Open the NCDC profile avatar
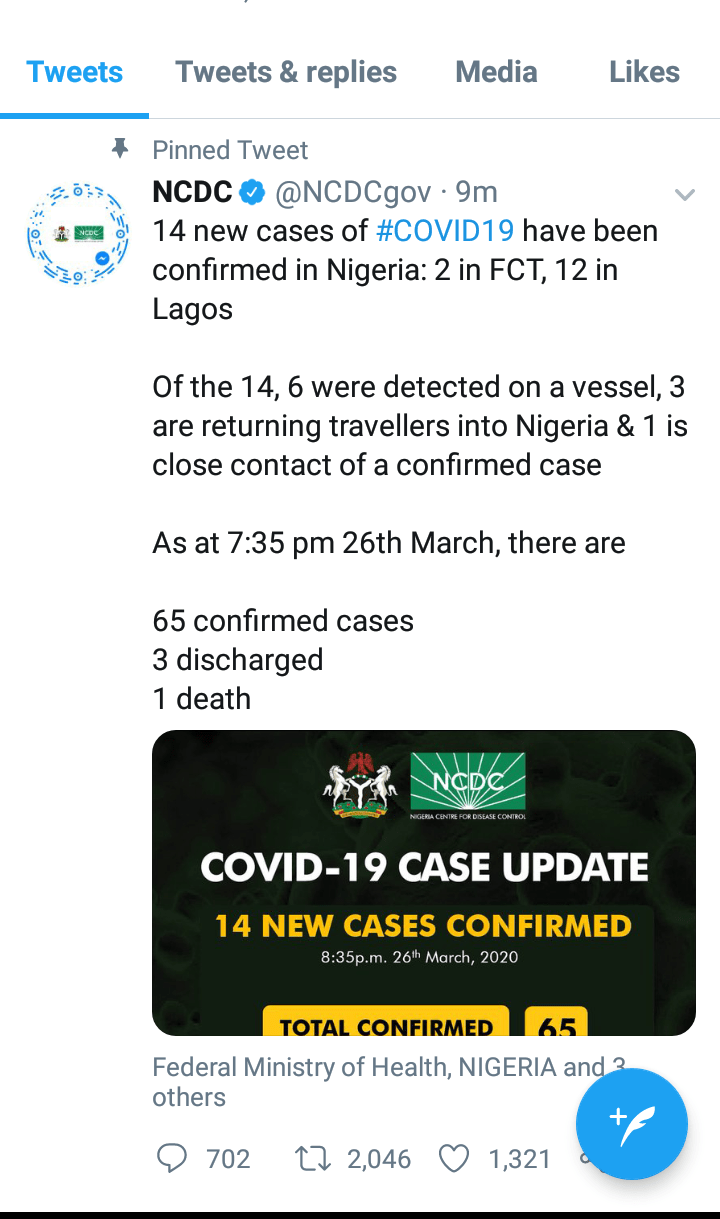Viewport: 720px width, 1219px height. point(77,232)
